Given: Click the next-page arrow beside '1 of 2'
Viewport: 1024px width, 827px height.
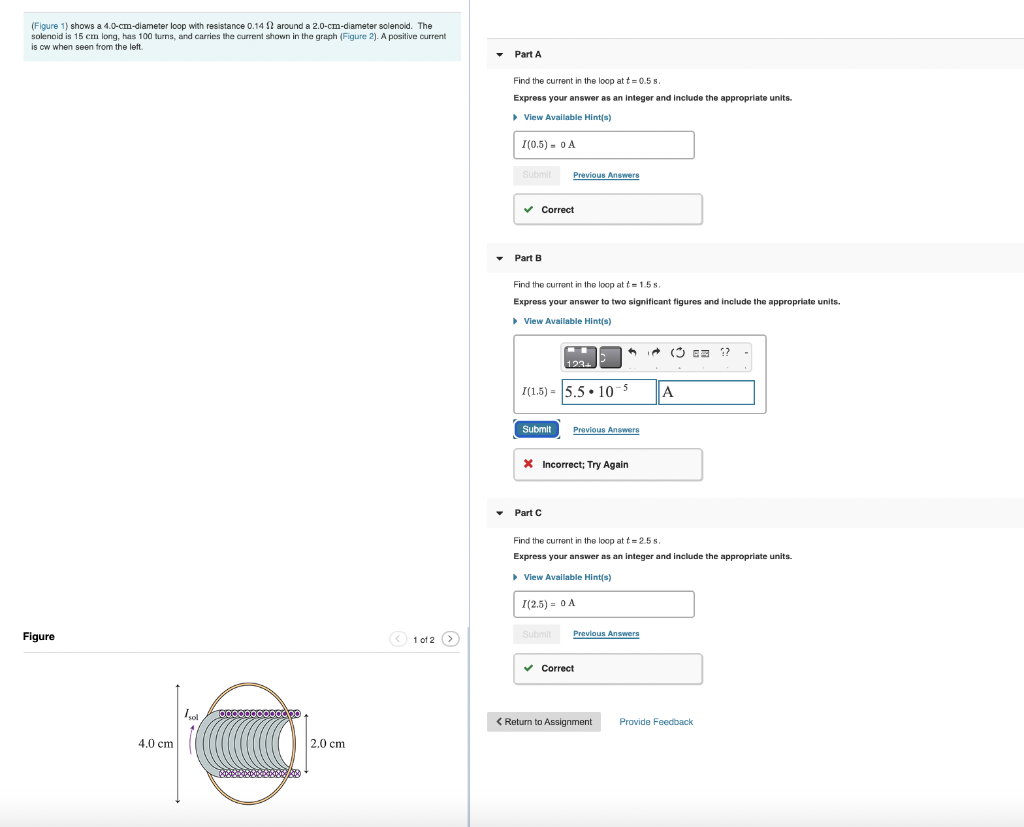Looking at the screenshot, I should click(450, 638).
